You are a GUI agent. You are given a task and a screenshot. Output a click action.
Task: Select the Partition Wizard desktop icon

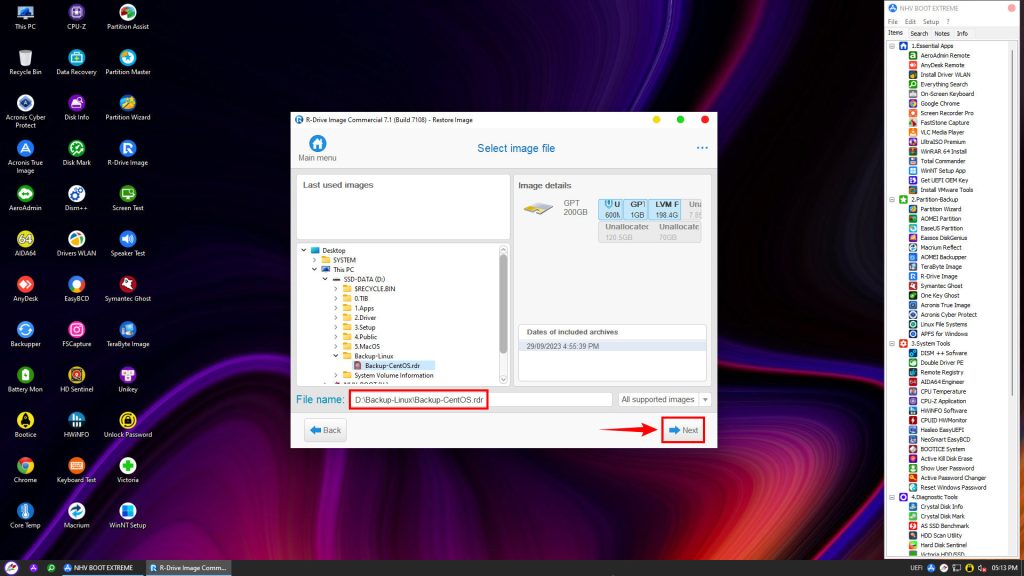pos(128,108)
